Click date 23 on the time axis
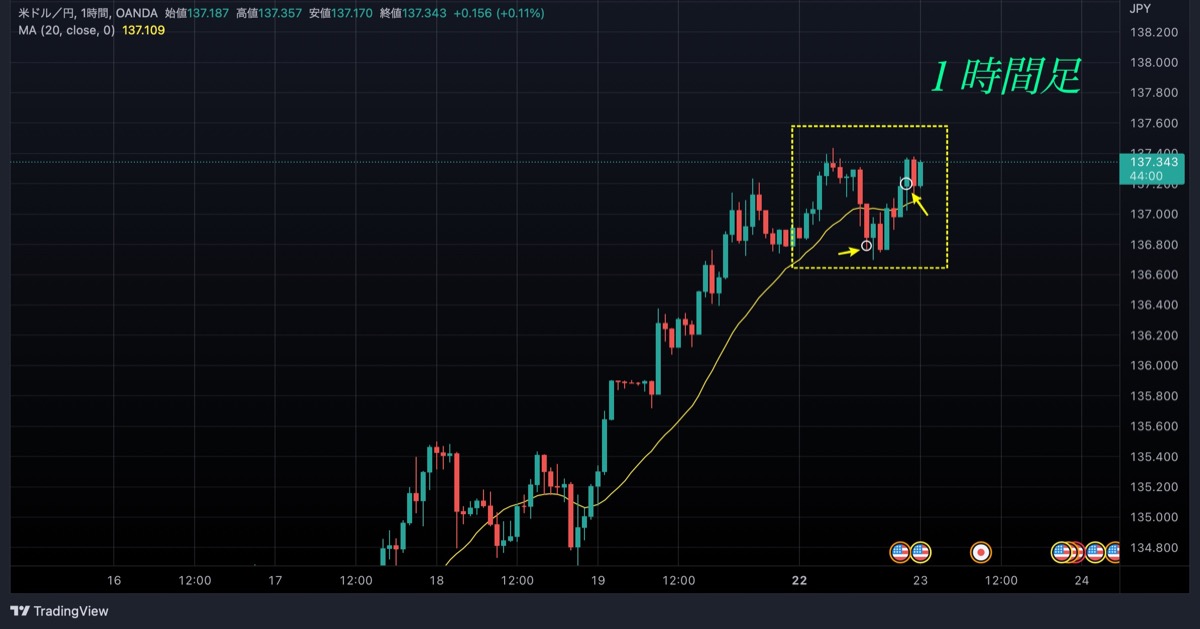The width and height of the screenshot is (1200, 629). pos(921,580)
